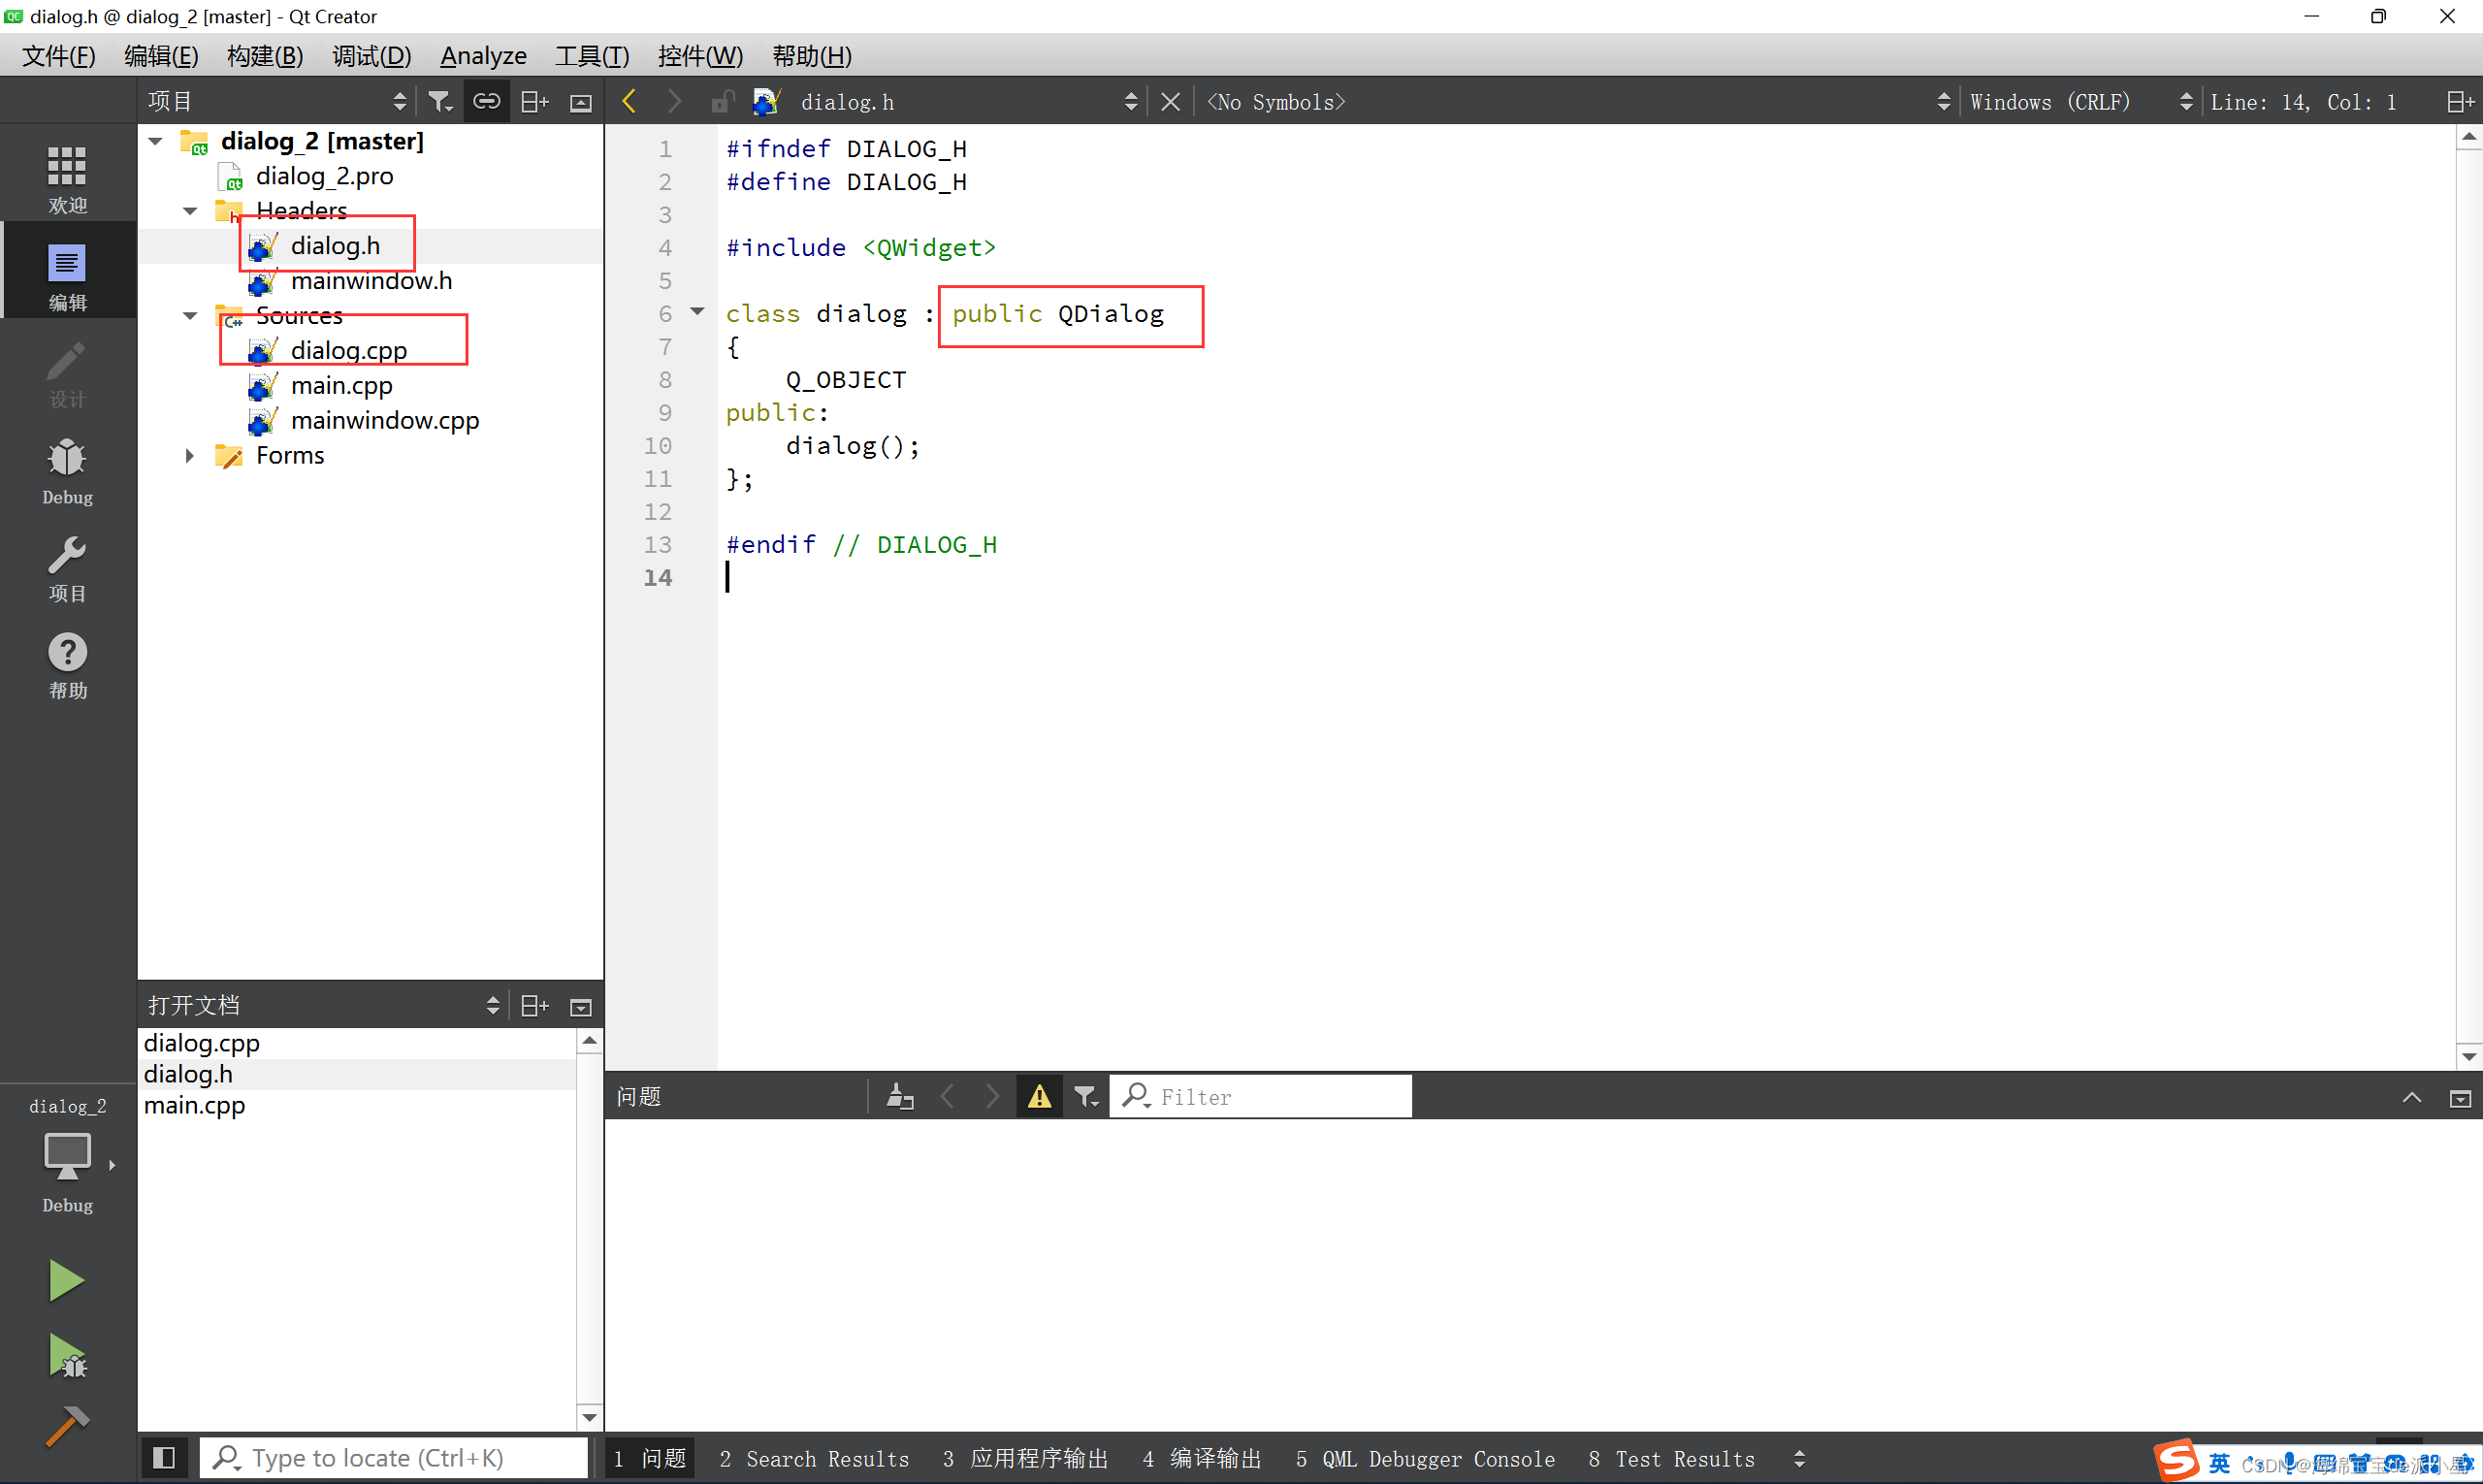Click the file lock writable icon

pos(722,102)
